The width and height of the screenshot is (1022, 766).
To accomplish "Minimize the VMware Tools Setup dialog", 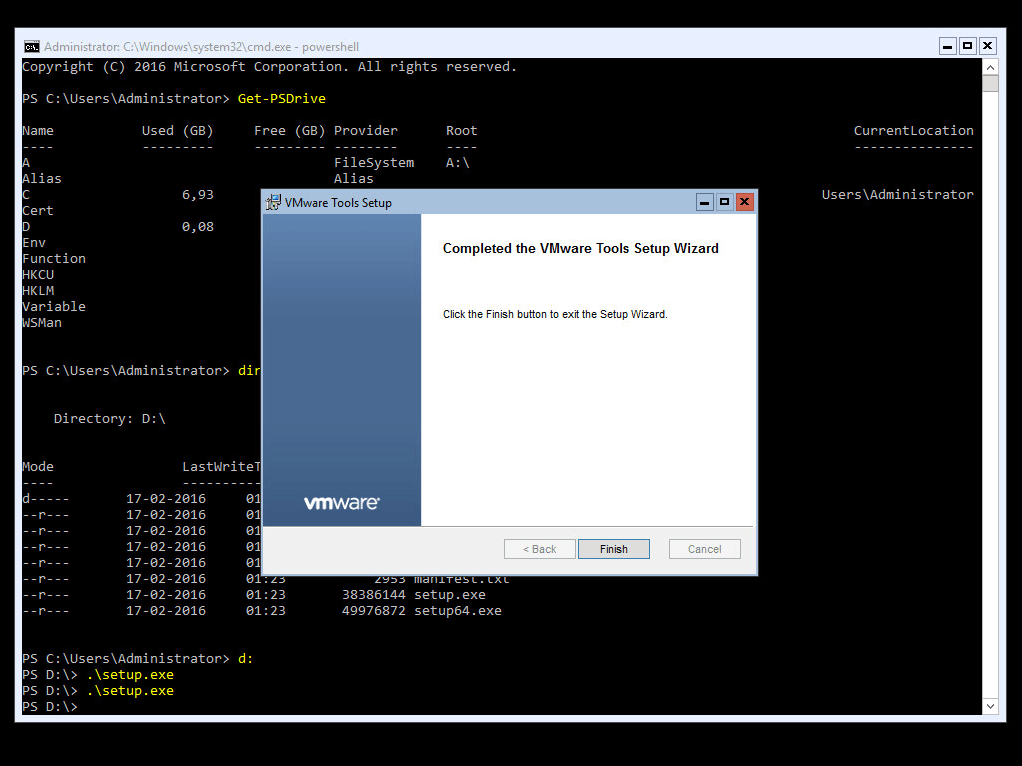I will pyautogui.click(x=704, y=202).
